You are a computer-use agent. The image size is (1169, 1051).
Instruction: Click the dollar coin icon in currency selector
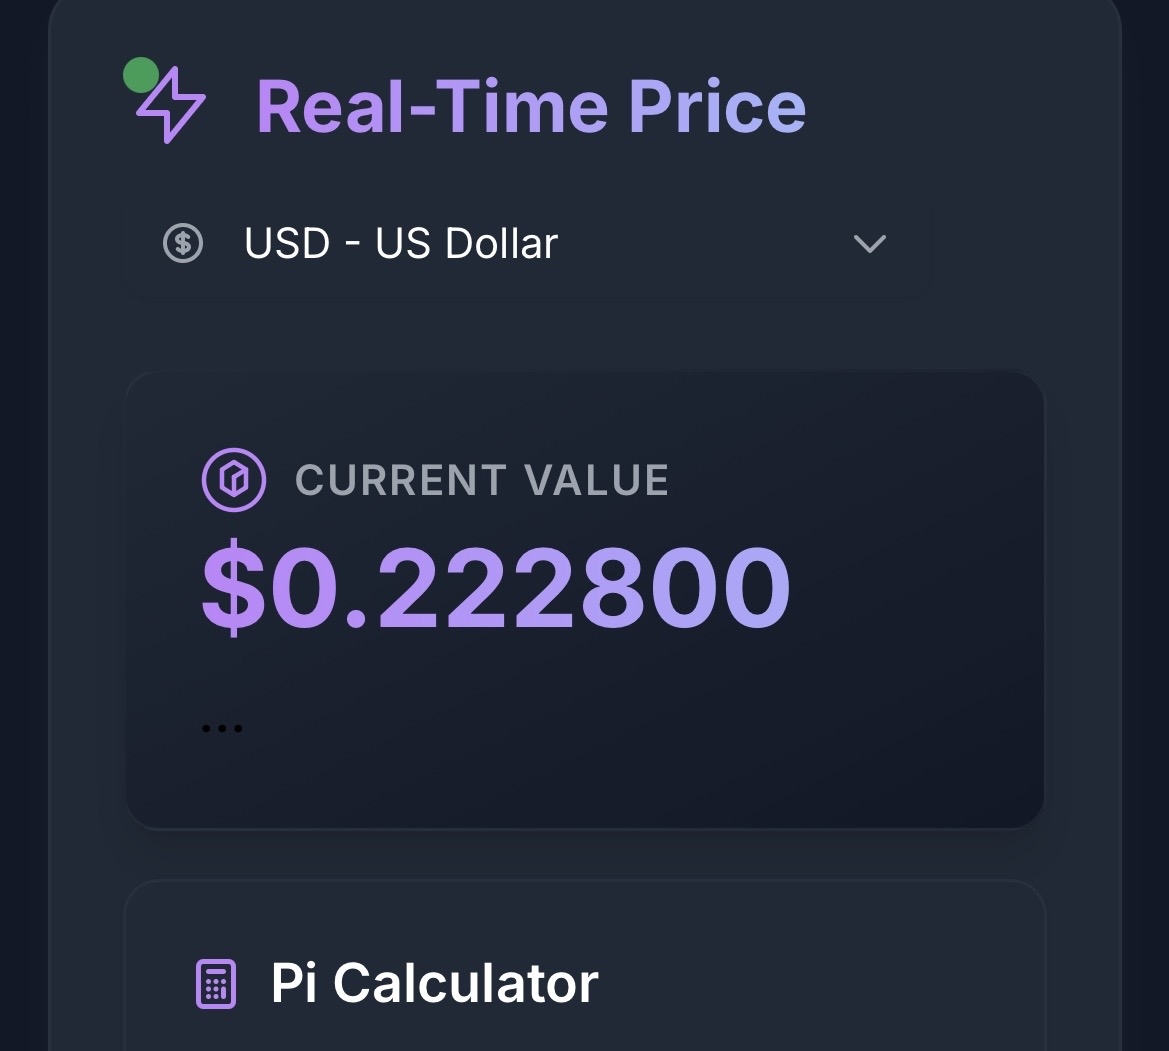[x=183, y=244]
